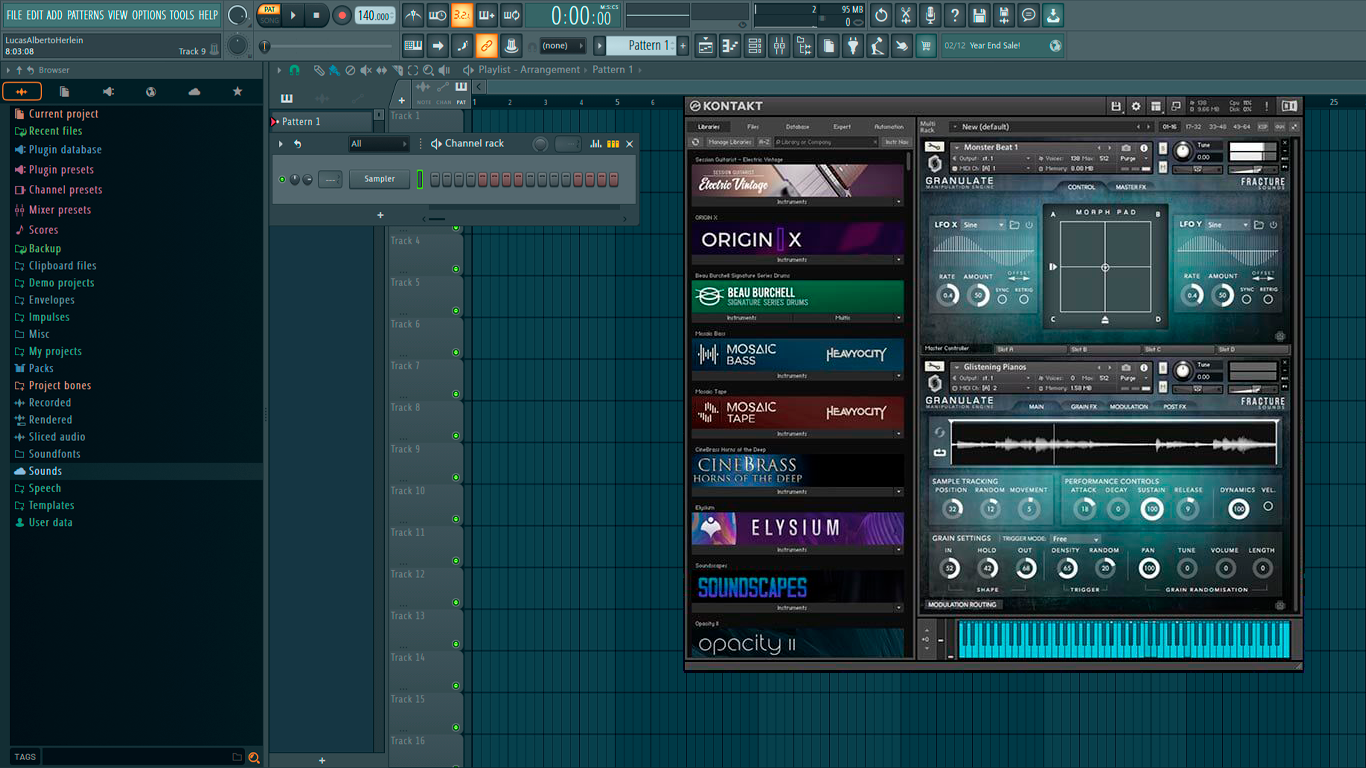Open MODULATION ROUTING button
Image resolution: width=1366 pixels, height=768 pixels.
click(x=962, y=605)
